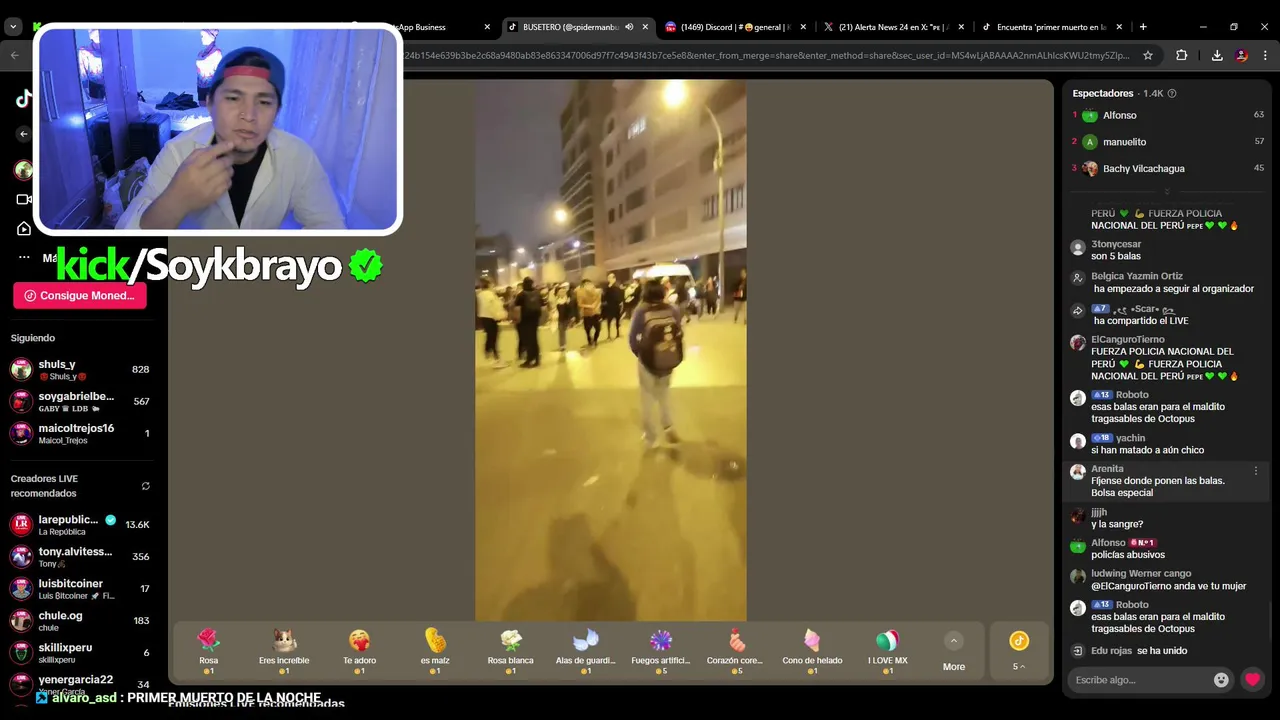Send the Corazón core... gift
This screenshot has height=720, width=1280.
[735, 651]
